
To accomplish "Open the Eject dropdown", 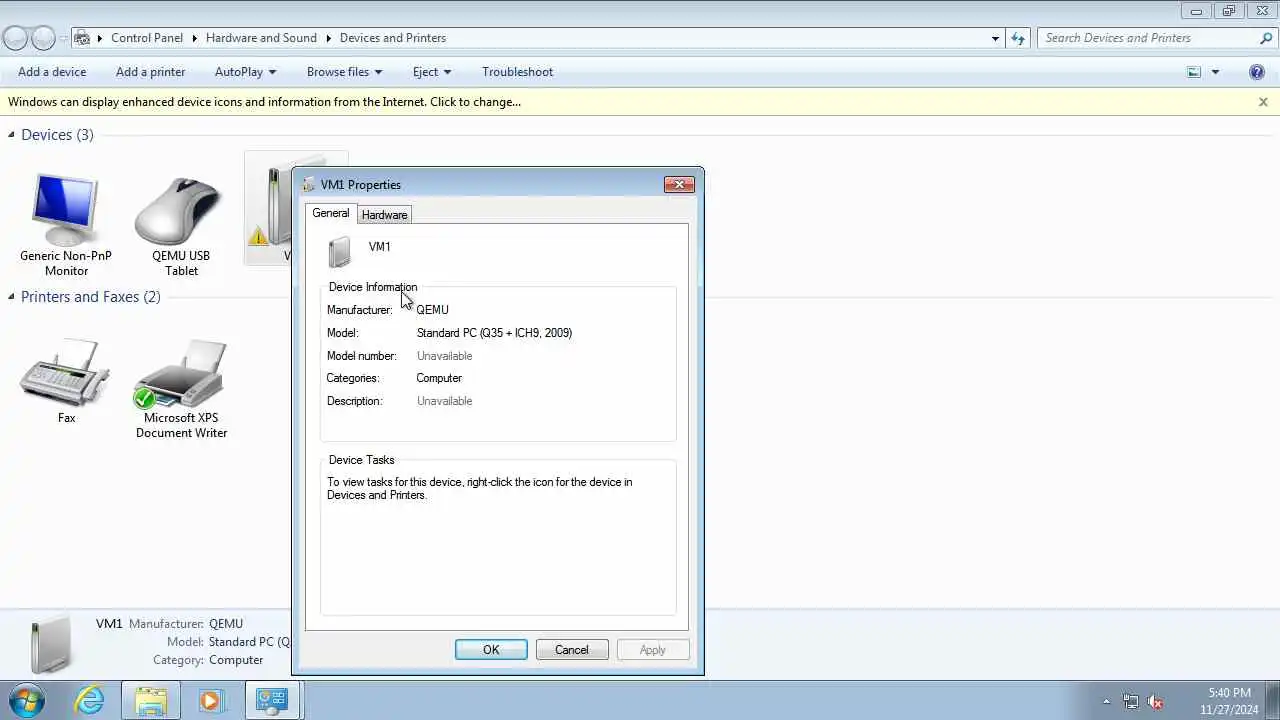I will pos(432,72).
